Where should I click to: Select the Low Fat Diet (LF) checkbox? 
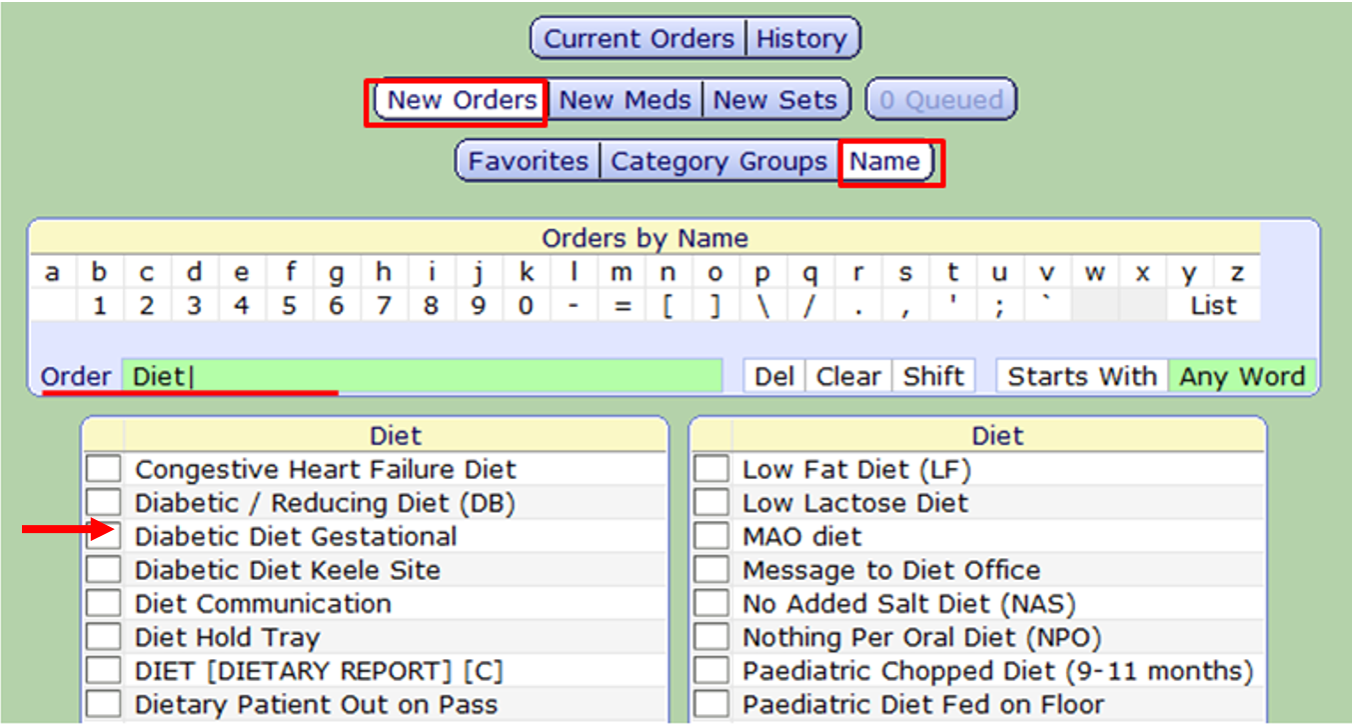[x=711, y=468]
